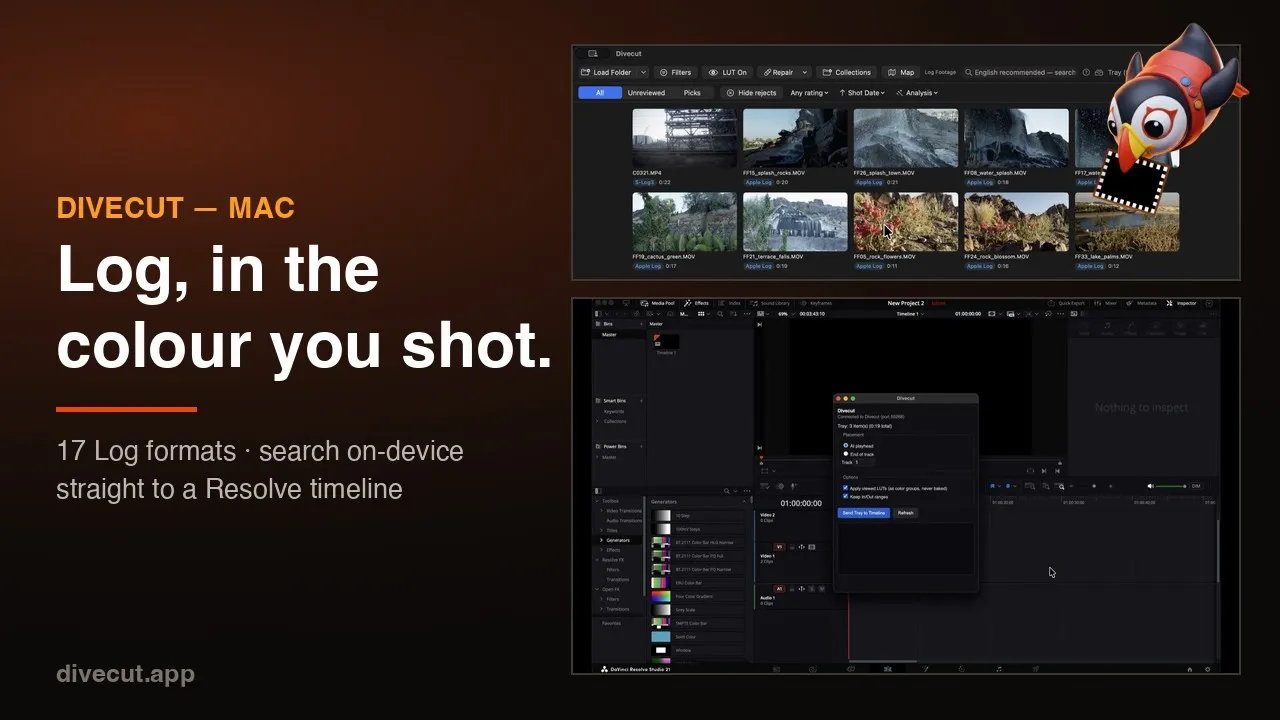
Task: Click the Resolve volume slider
Action: coord(1169,486)
